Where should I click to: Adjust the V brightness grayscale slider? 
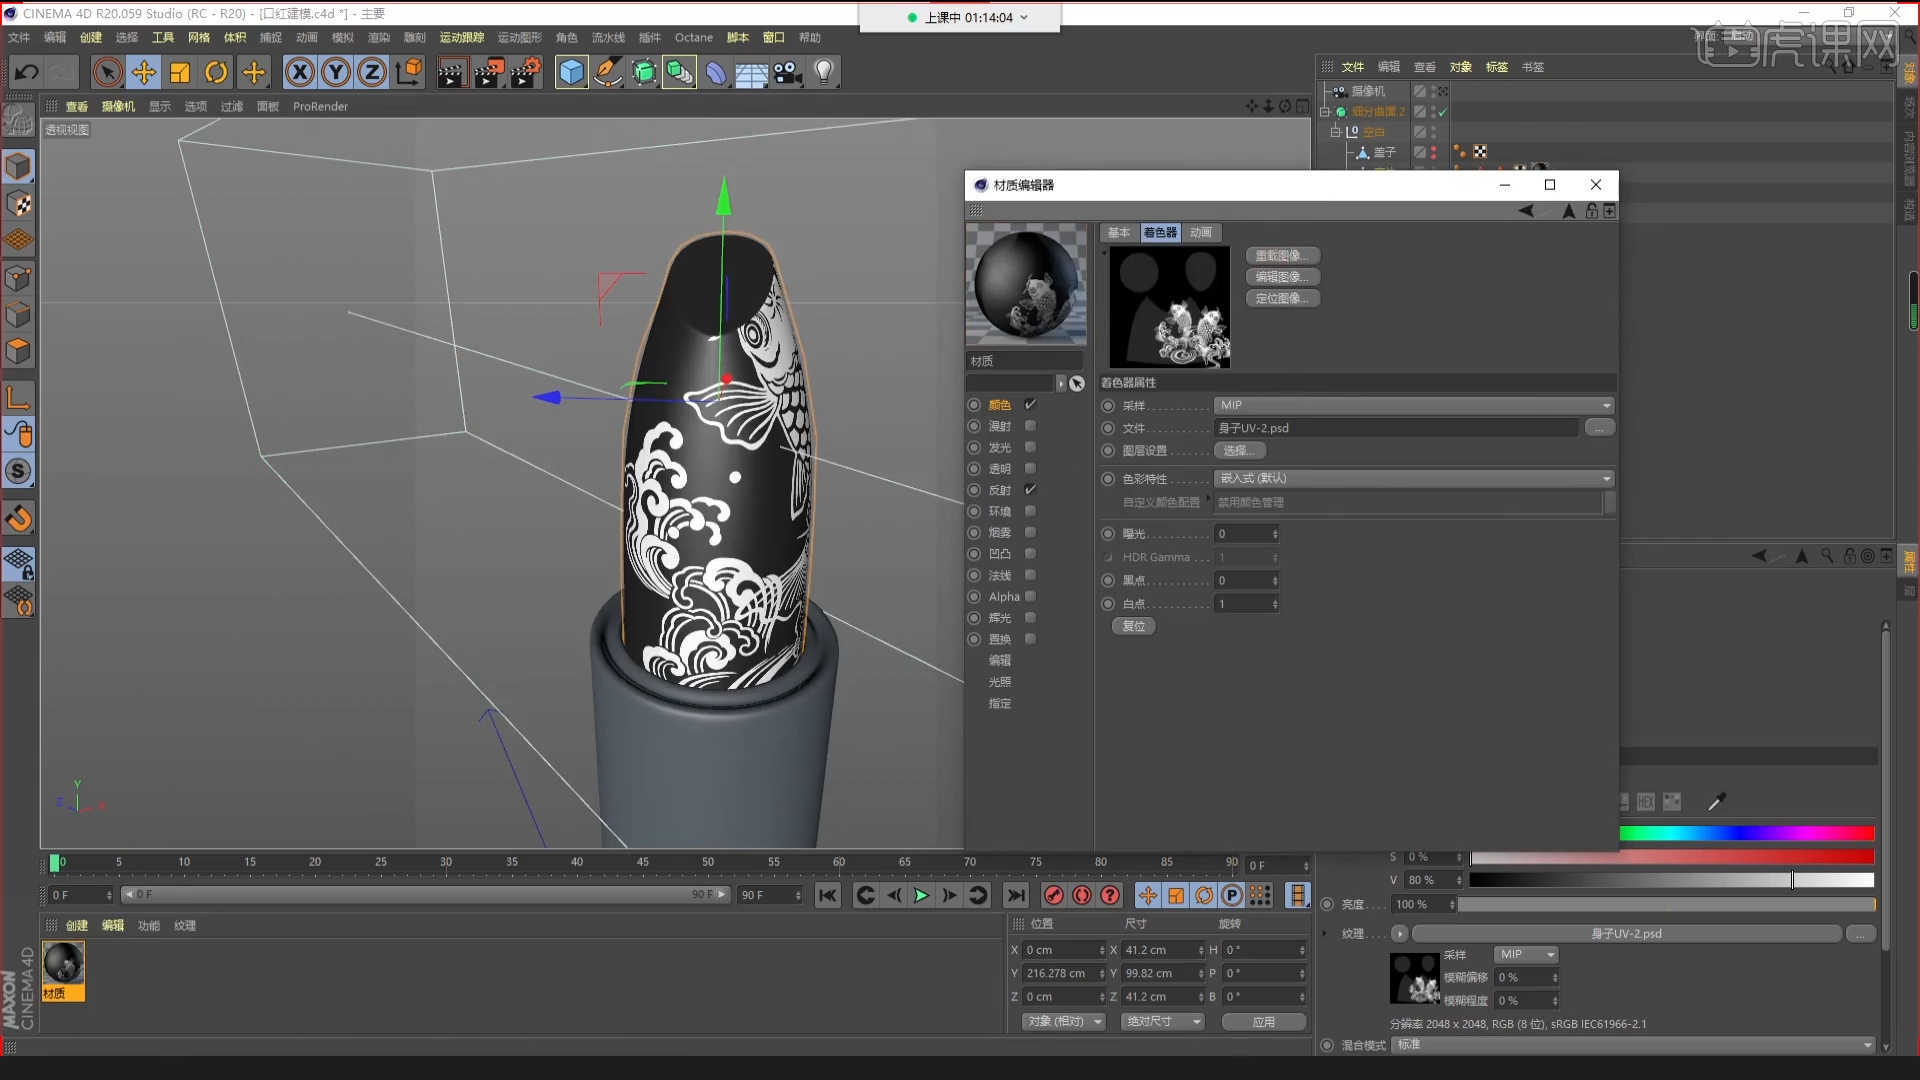1671,880
